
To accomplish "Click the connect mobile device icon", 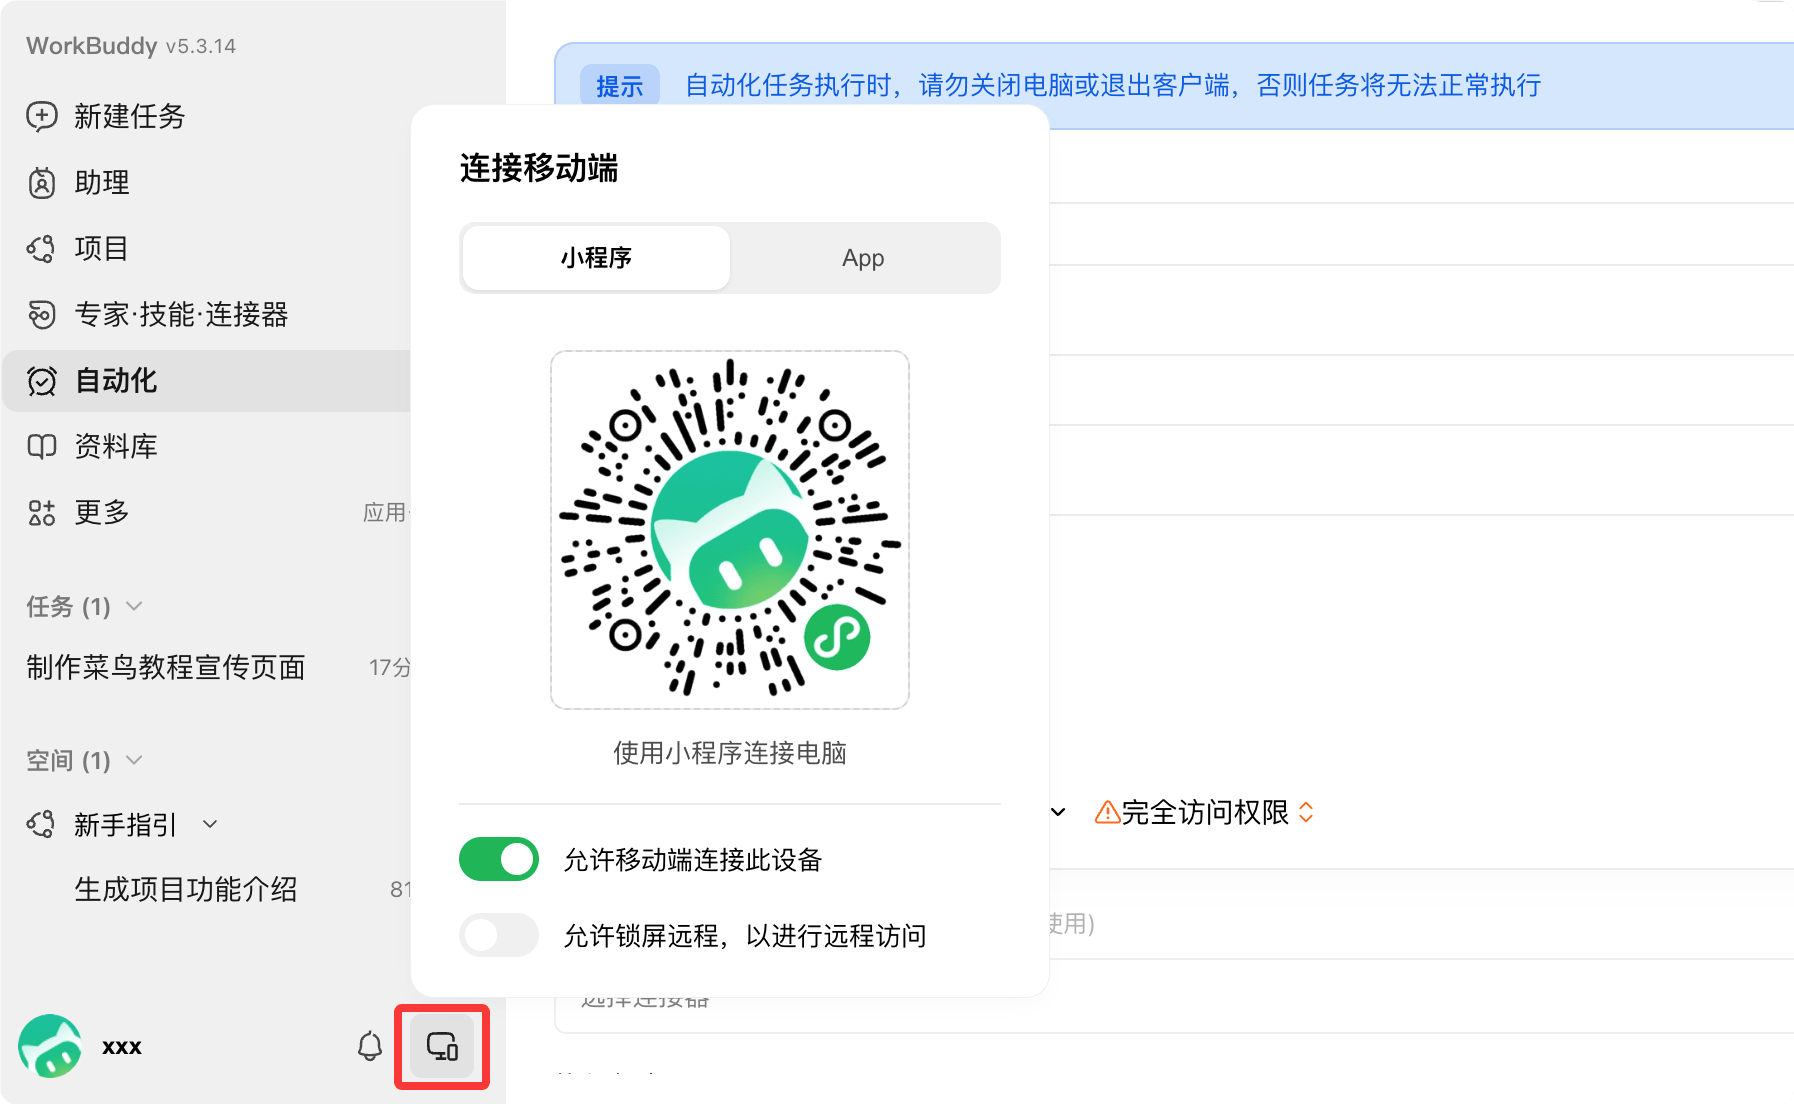I will 442,1046.
